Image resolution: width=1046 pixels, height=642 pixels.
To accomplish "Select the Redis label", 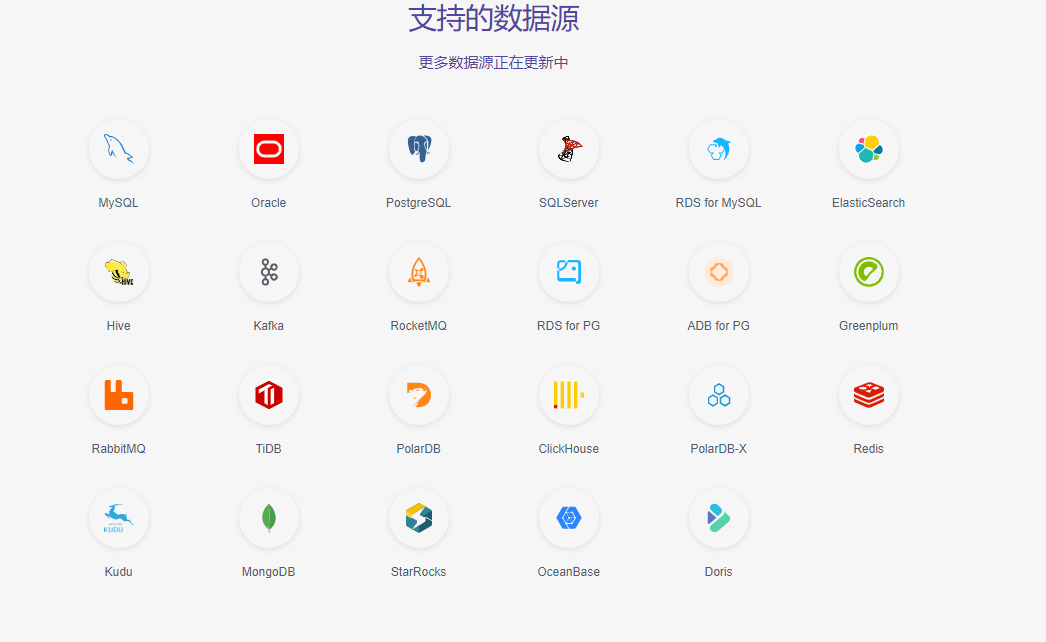I will [x=869, y=449].
